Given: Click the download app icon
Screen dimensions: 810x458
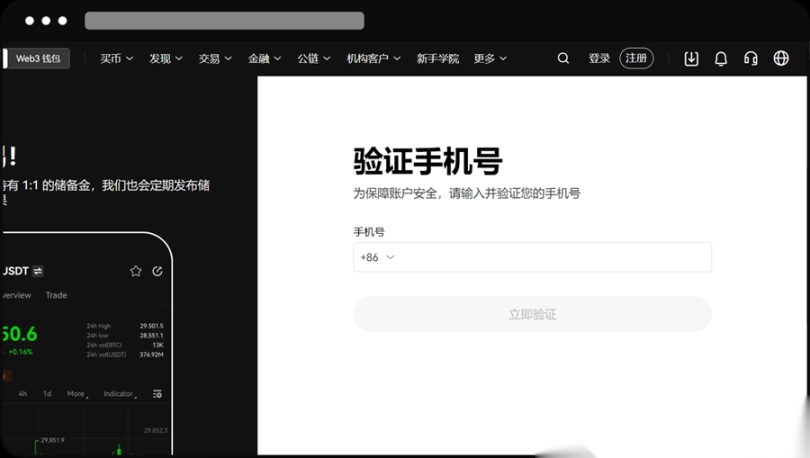Looking at the screenshot, I should [691, 59].
